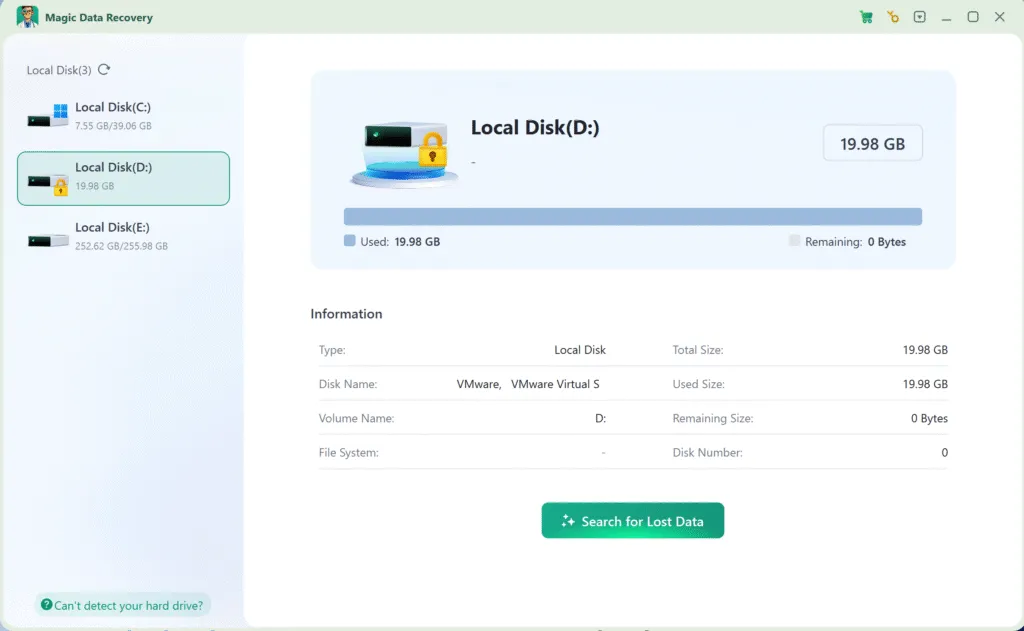Open the dropdown arrow menu in title bar
This screenshot has width=1024, height=631.
coord(920,17)
